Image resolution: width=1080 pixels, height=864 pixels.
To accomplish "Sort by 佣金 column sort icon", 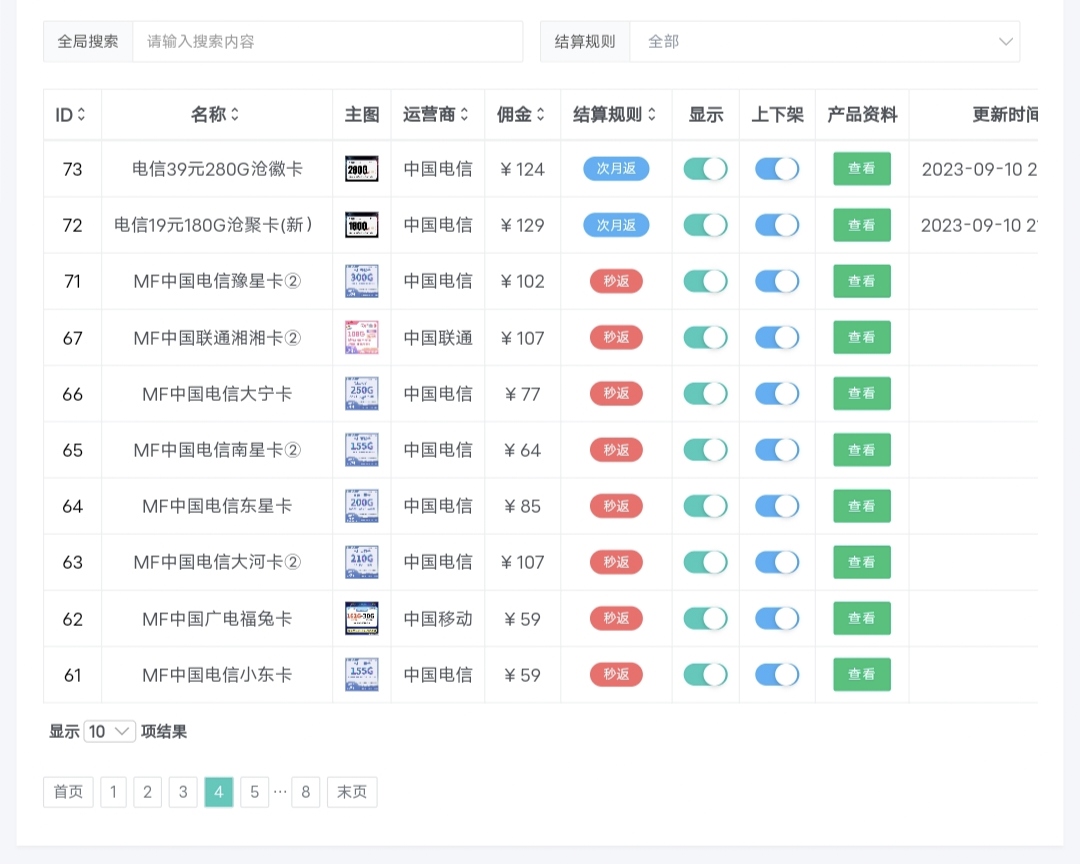I will [x=541, y=115].
